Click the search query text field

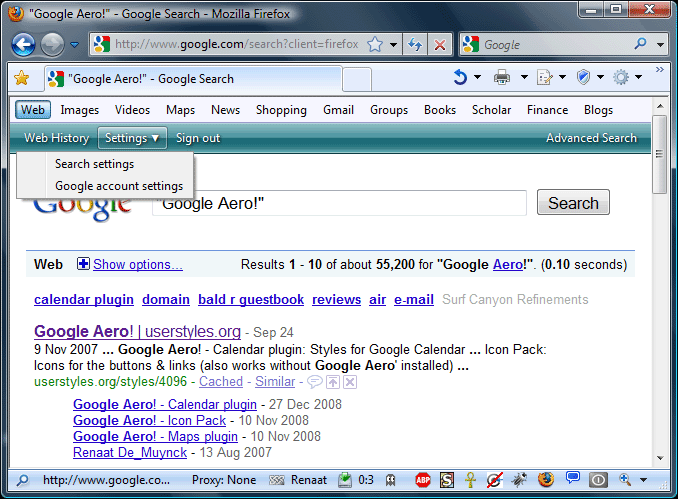[339, 203]
